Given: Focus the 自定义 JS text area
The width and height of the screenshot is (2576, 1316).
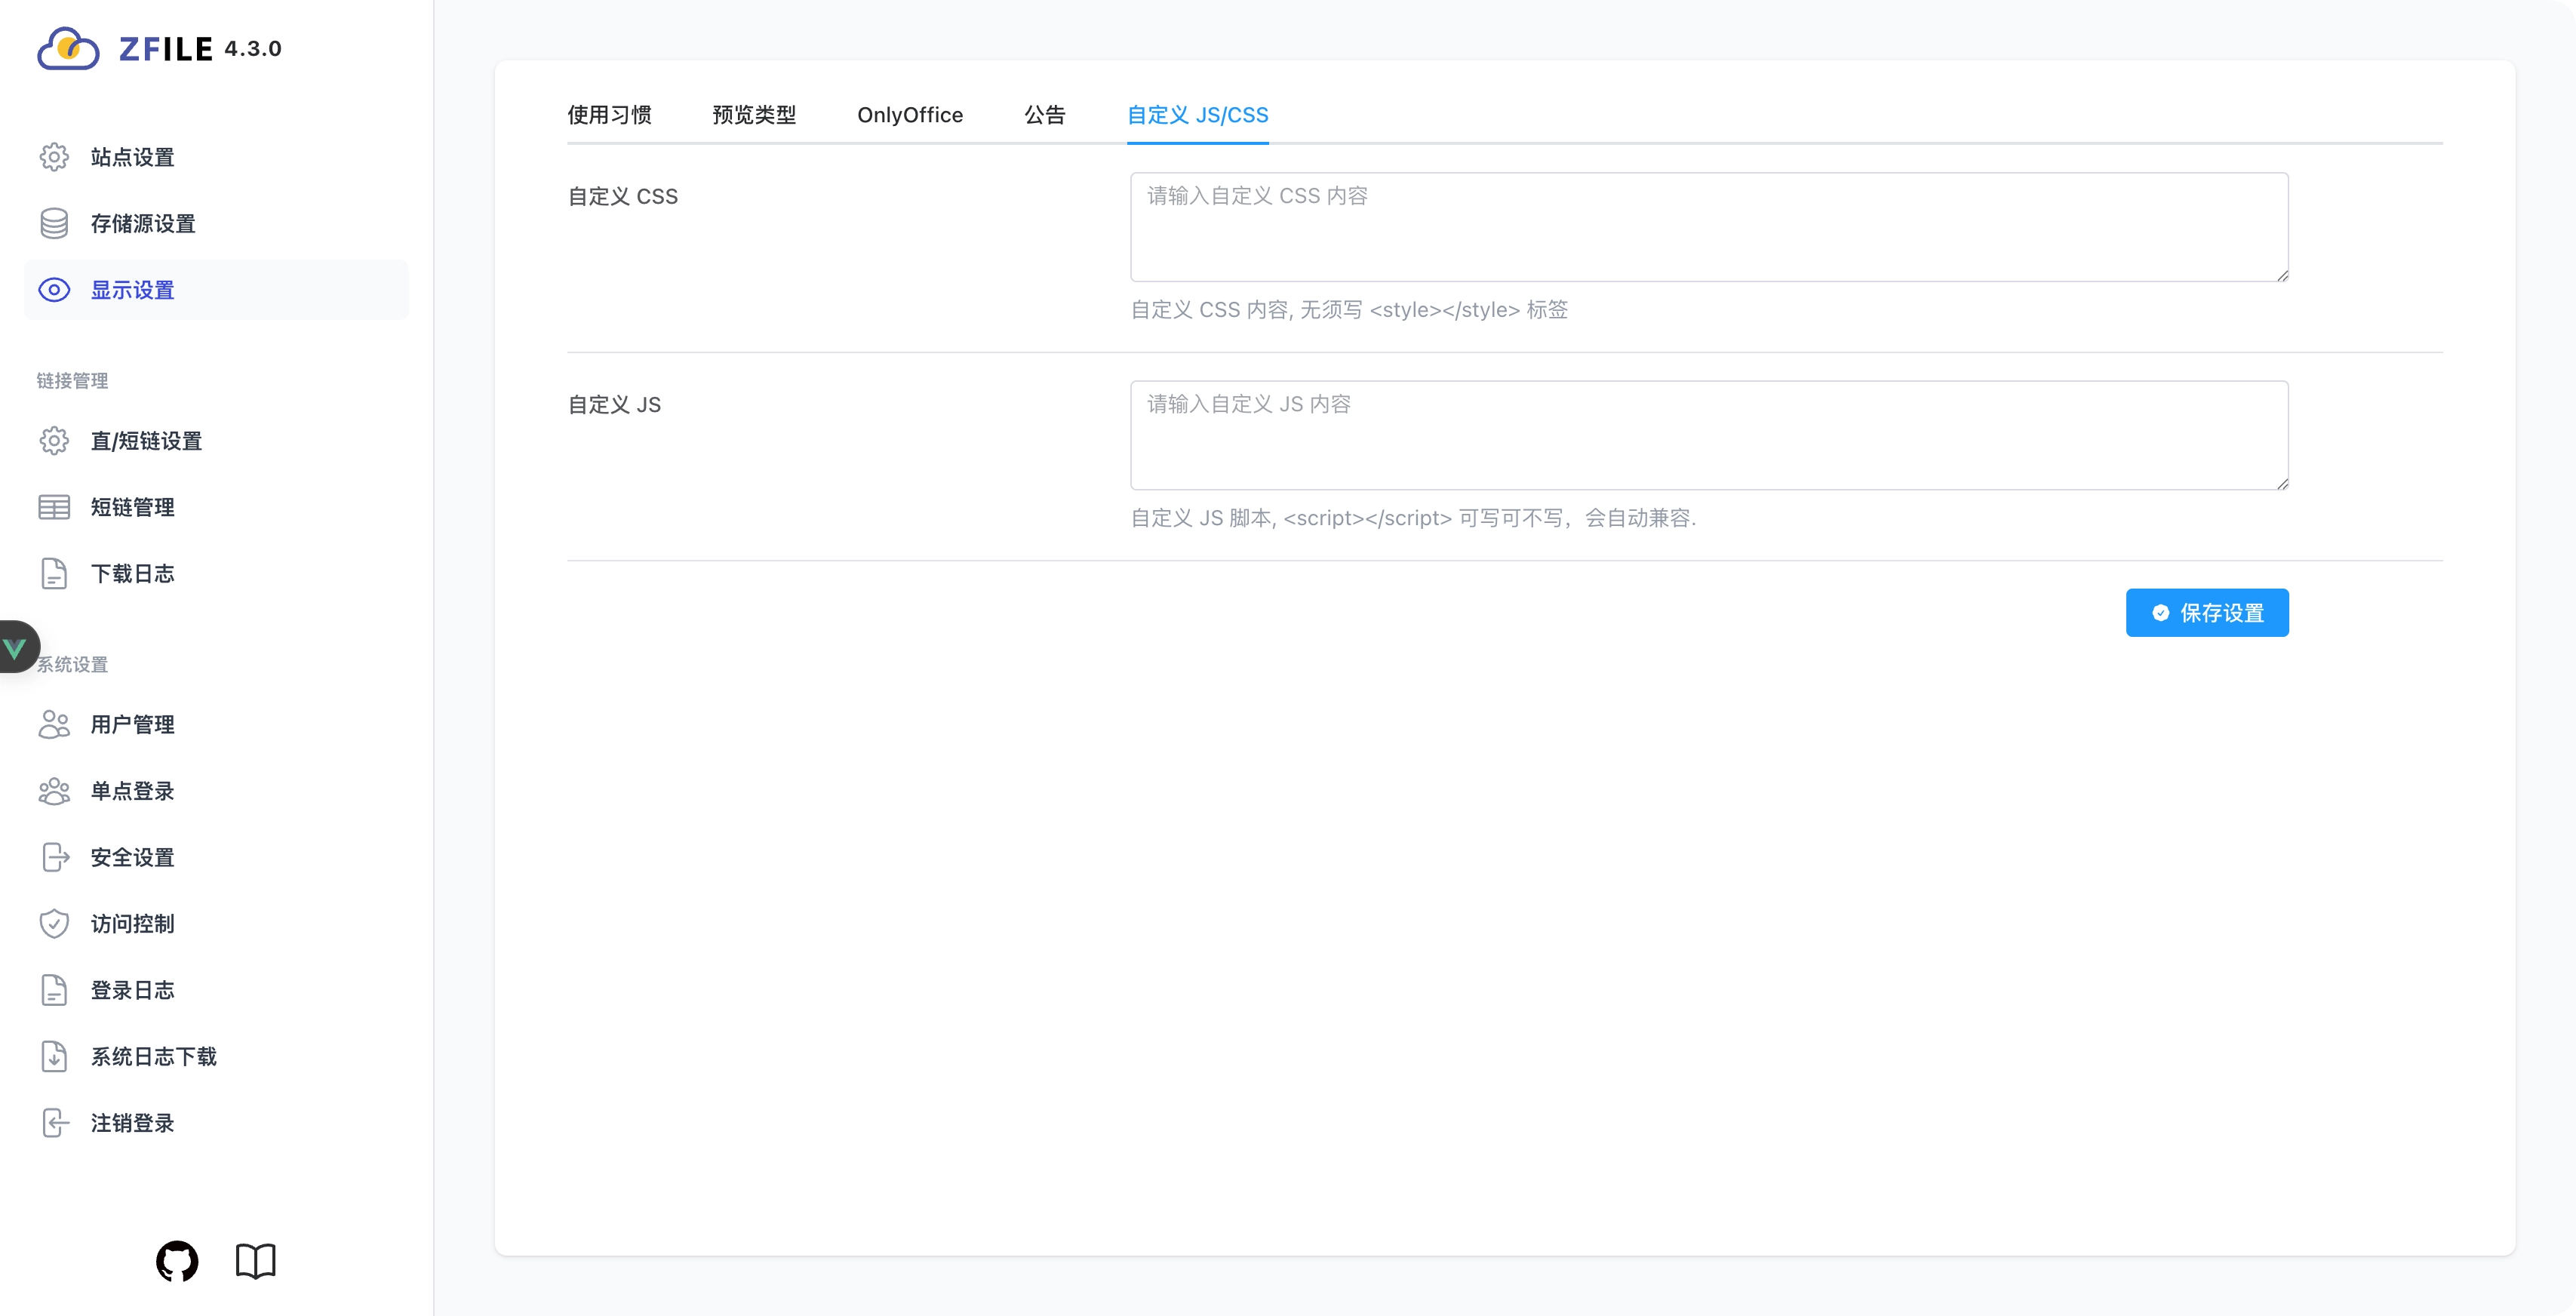Looking at the screenshot, I should (1709, 435).
